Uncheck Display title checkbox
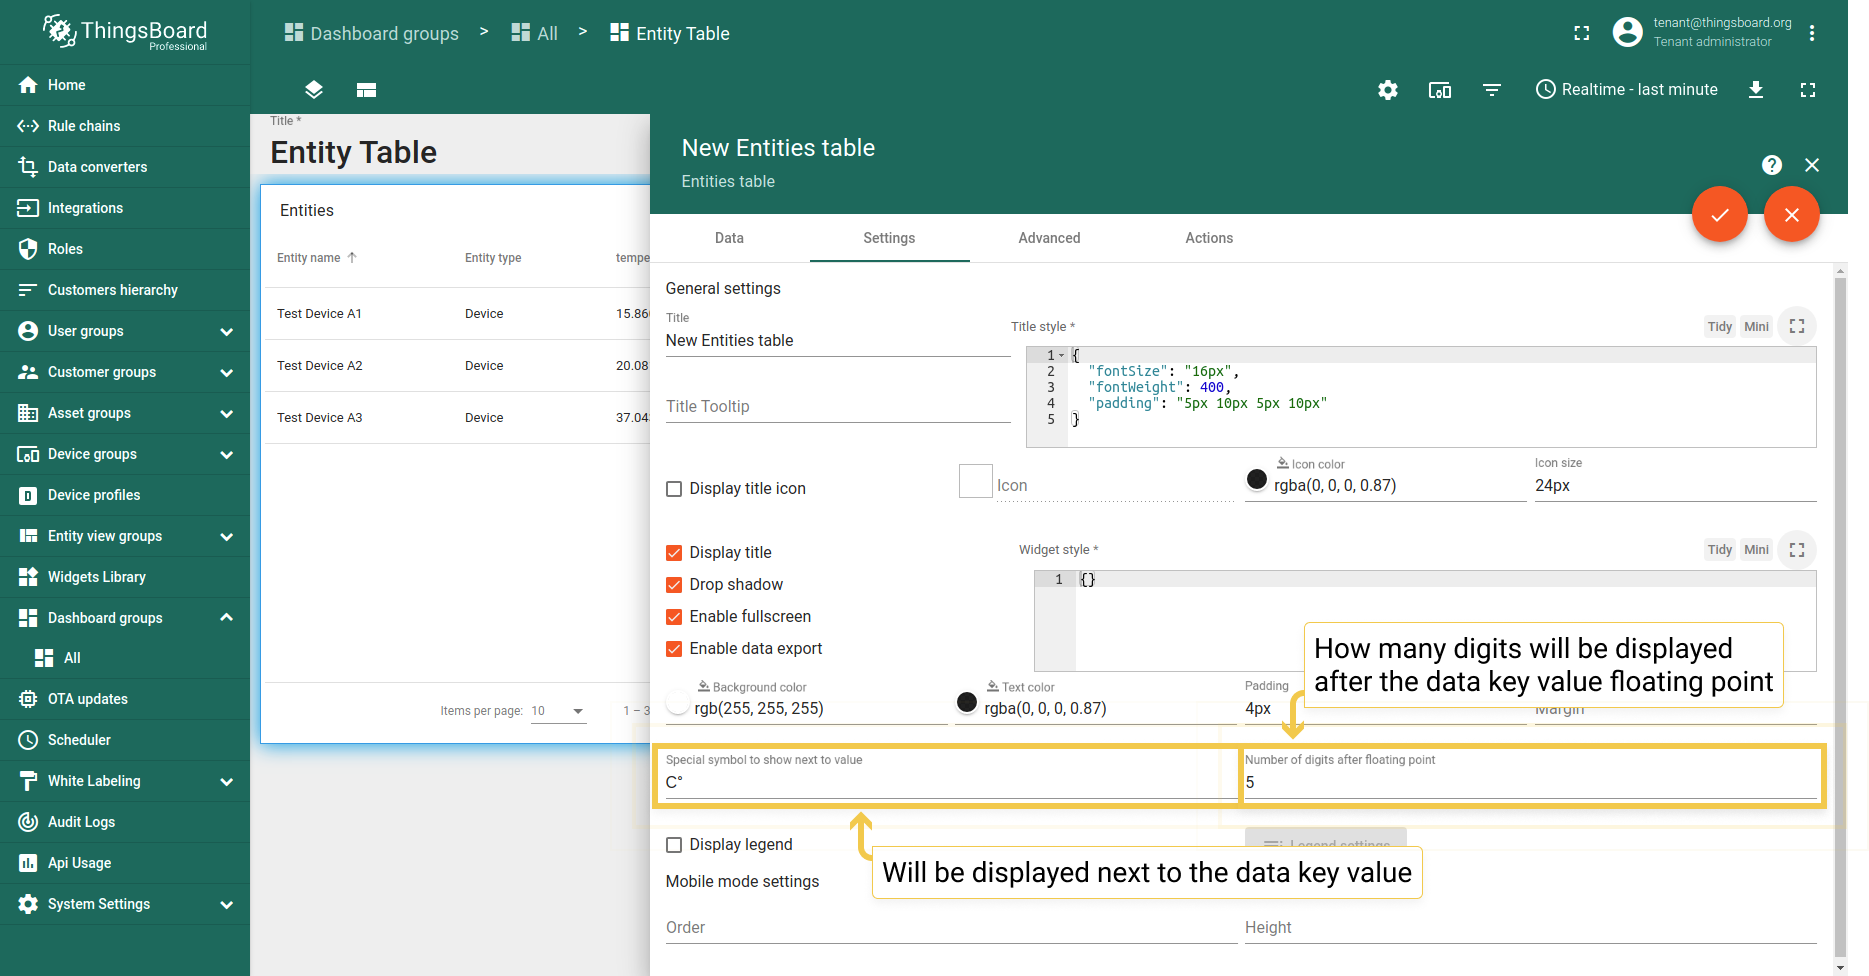Viewport: 1869px width, 976px height. (674, 553)
